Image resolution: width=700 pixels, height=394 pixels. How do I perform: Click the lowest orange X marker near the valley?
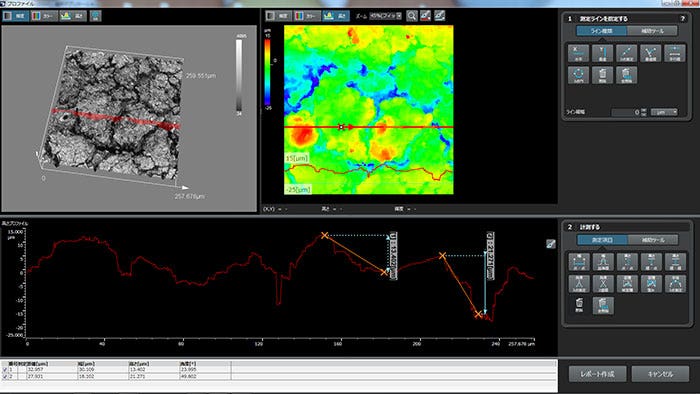coord(478,314)
